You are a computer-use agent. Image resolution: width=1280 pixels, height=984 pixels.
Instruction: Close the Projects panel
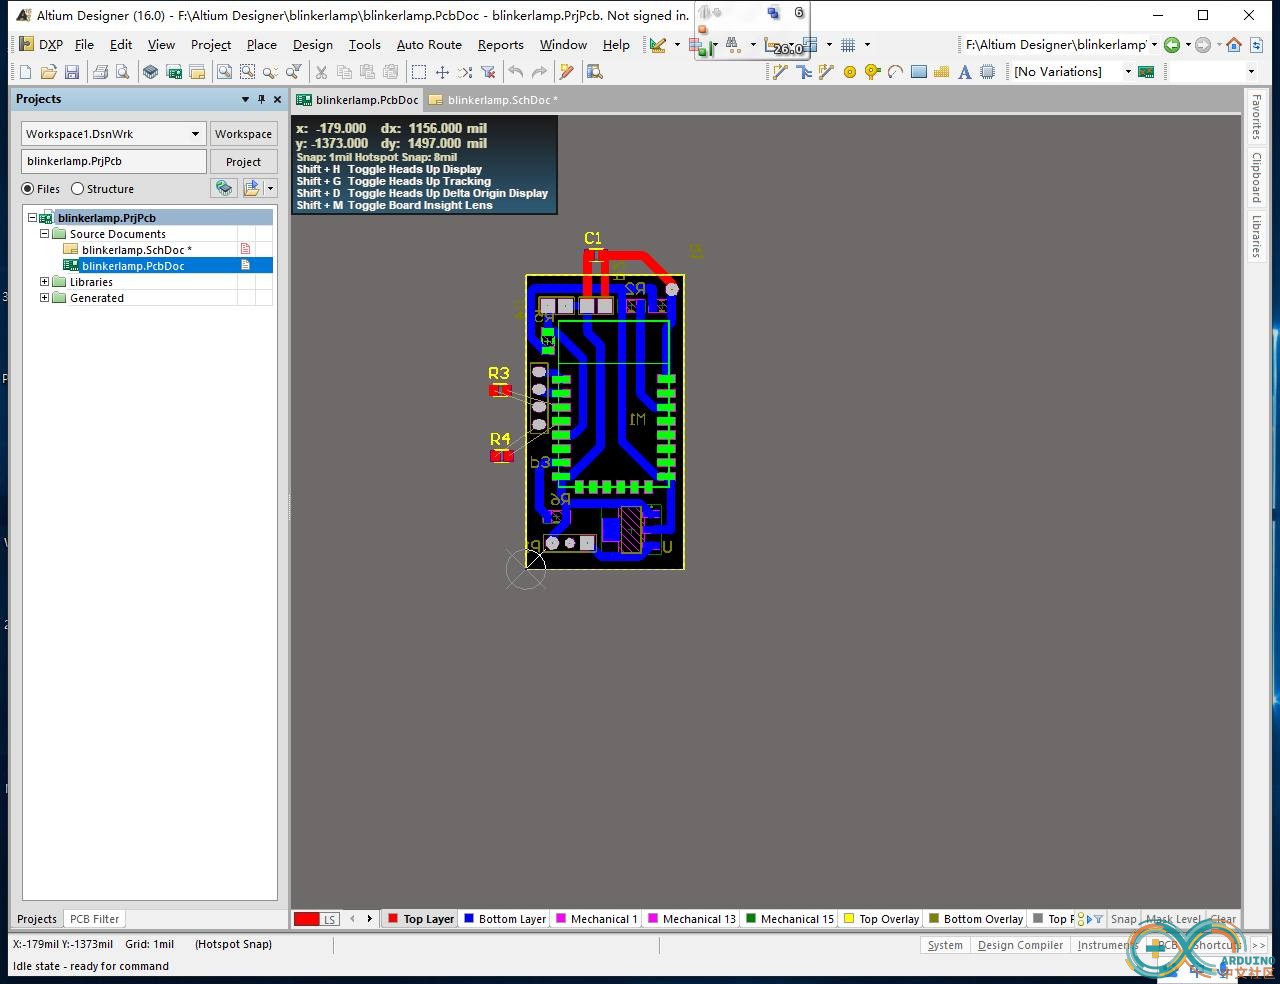[x=278, y=99]
